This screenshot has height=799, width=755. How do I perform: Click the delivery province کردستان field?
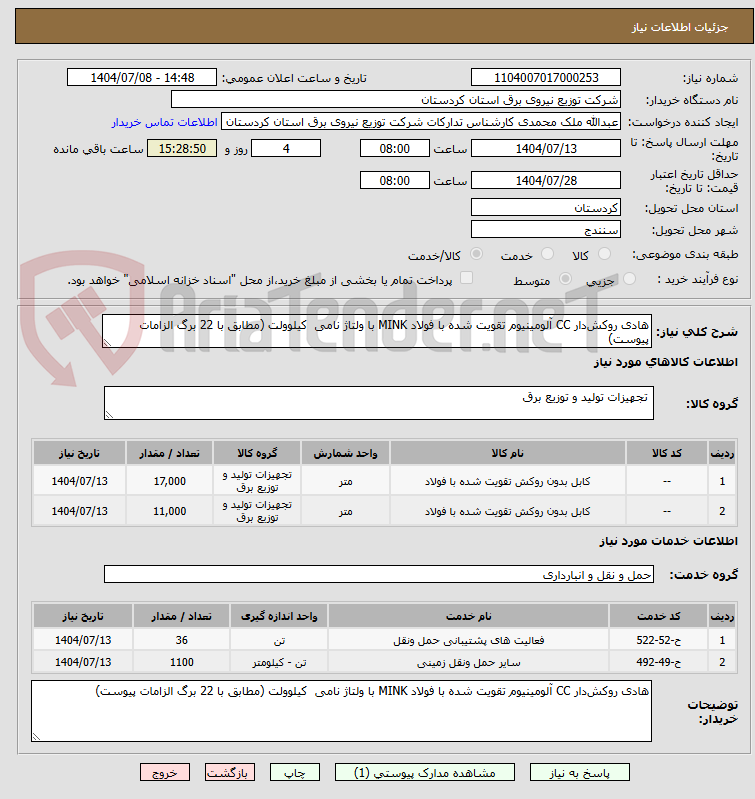click(x=546, y=207)
